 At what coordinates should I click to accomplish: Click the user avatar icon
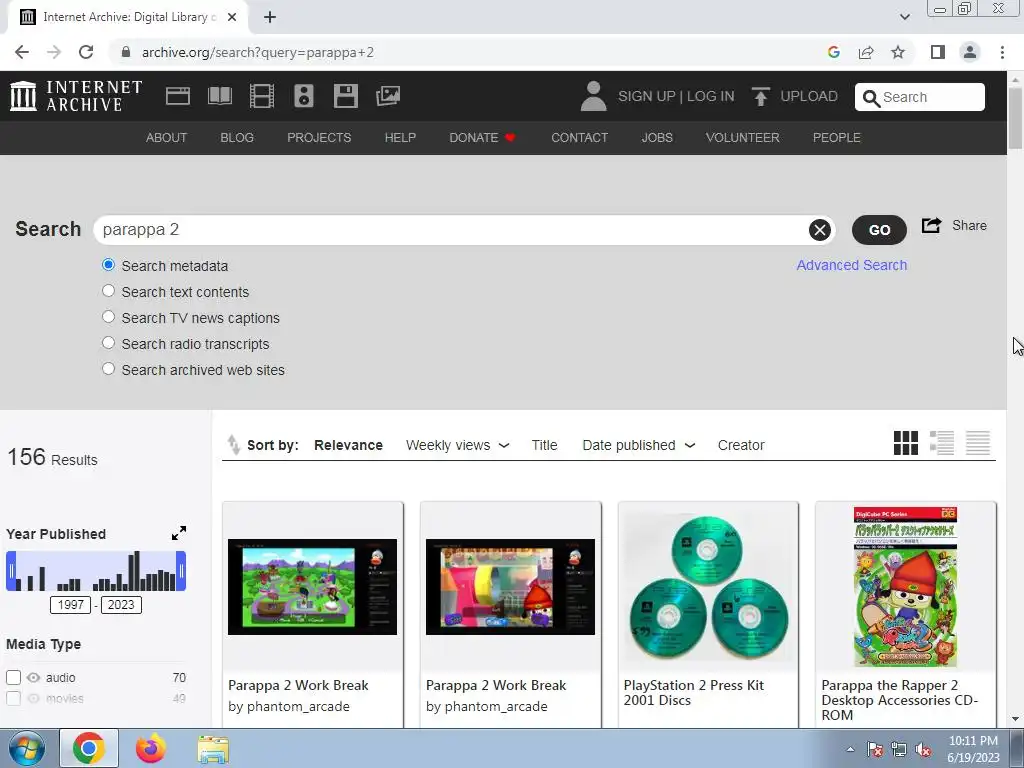click(593, 96)
